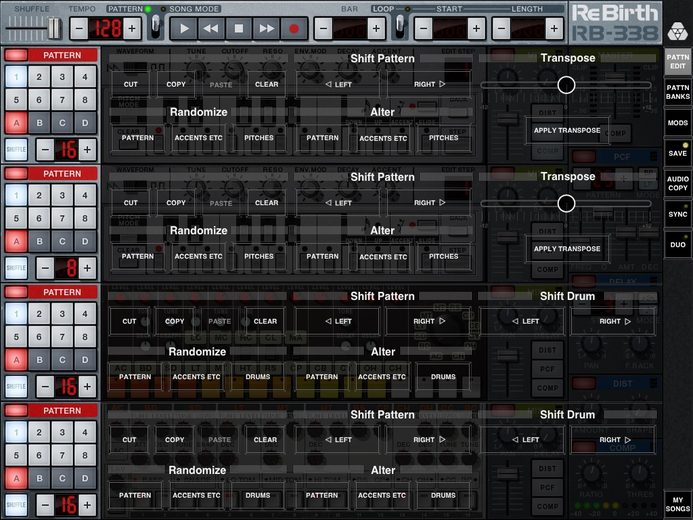
Task: Shift first synth pattern Right
Action: 429,84
